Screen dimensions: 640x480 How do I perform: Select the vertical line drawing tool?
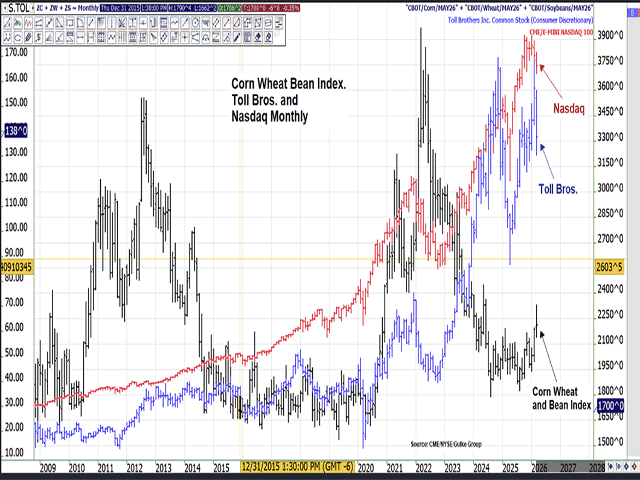111,23
